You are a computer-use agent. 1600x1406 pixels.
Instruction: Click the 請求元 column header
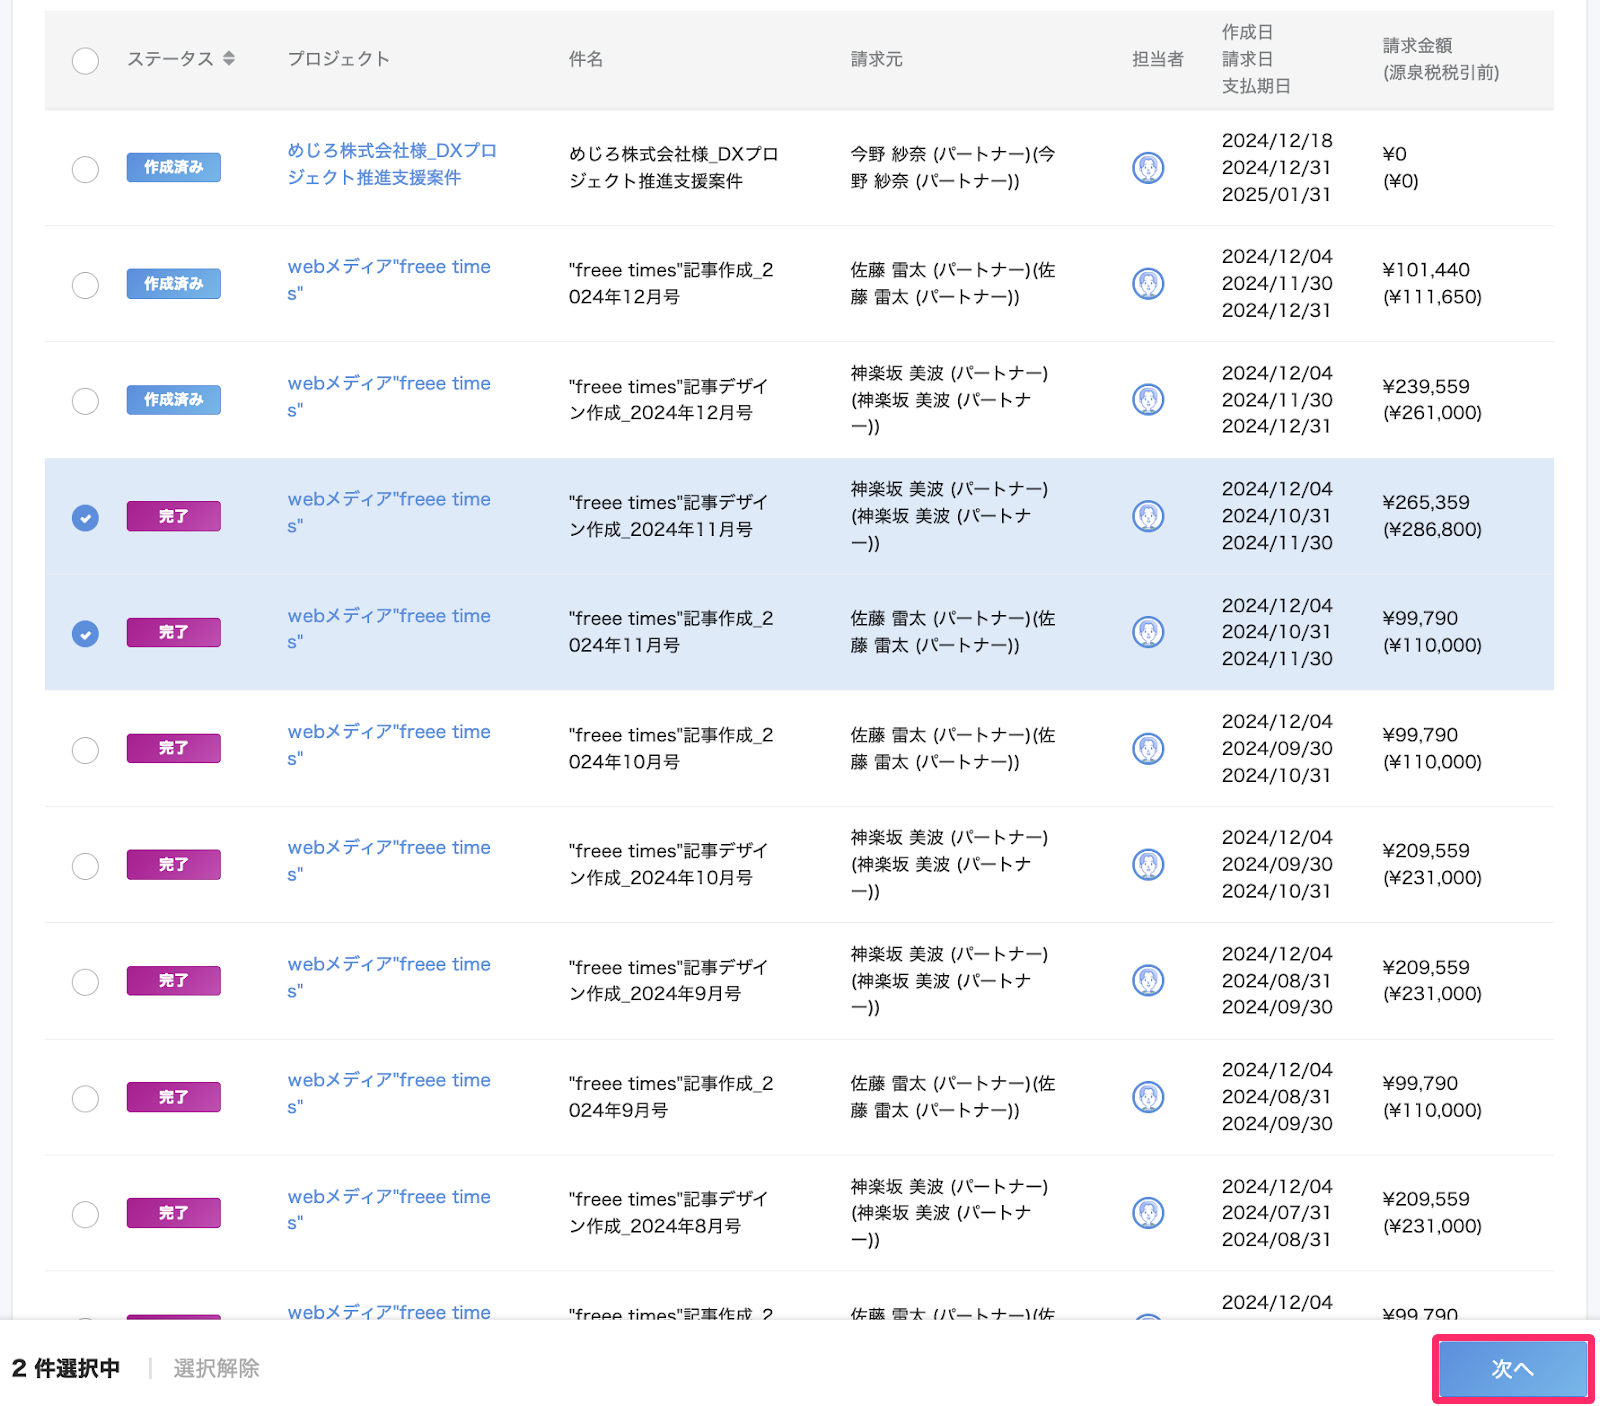877,59
